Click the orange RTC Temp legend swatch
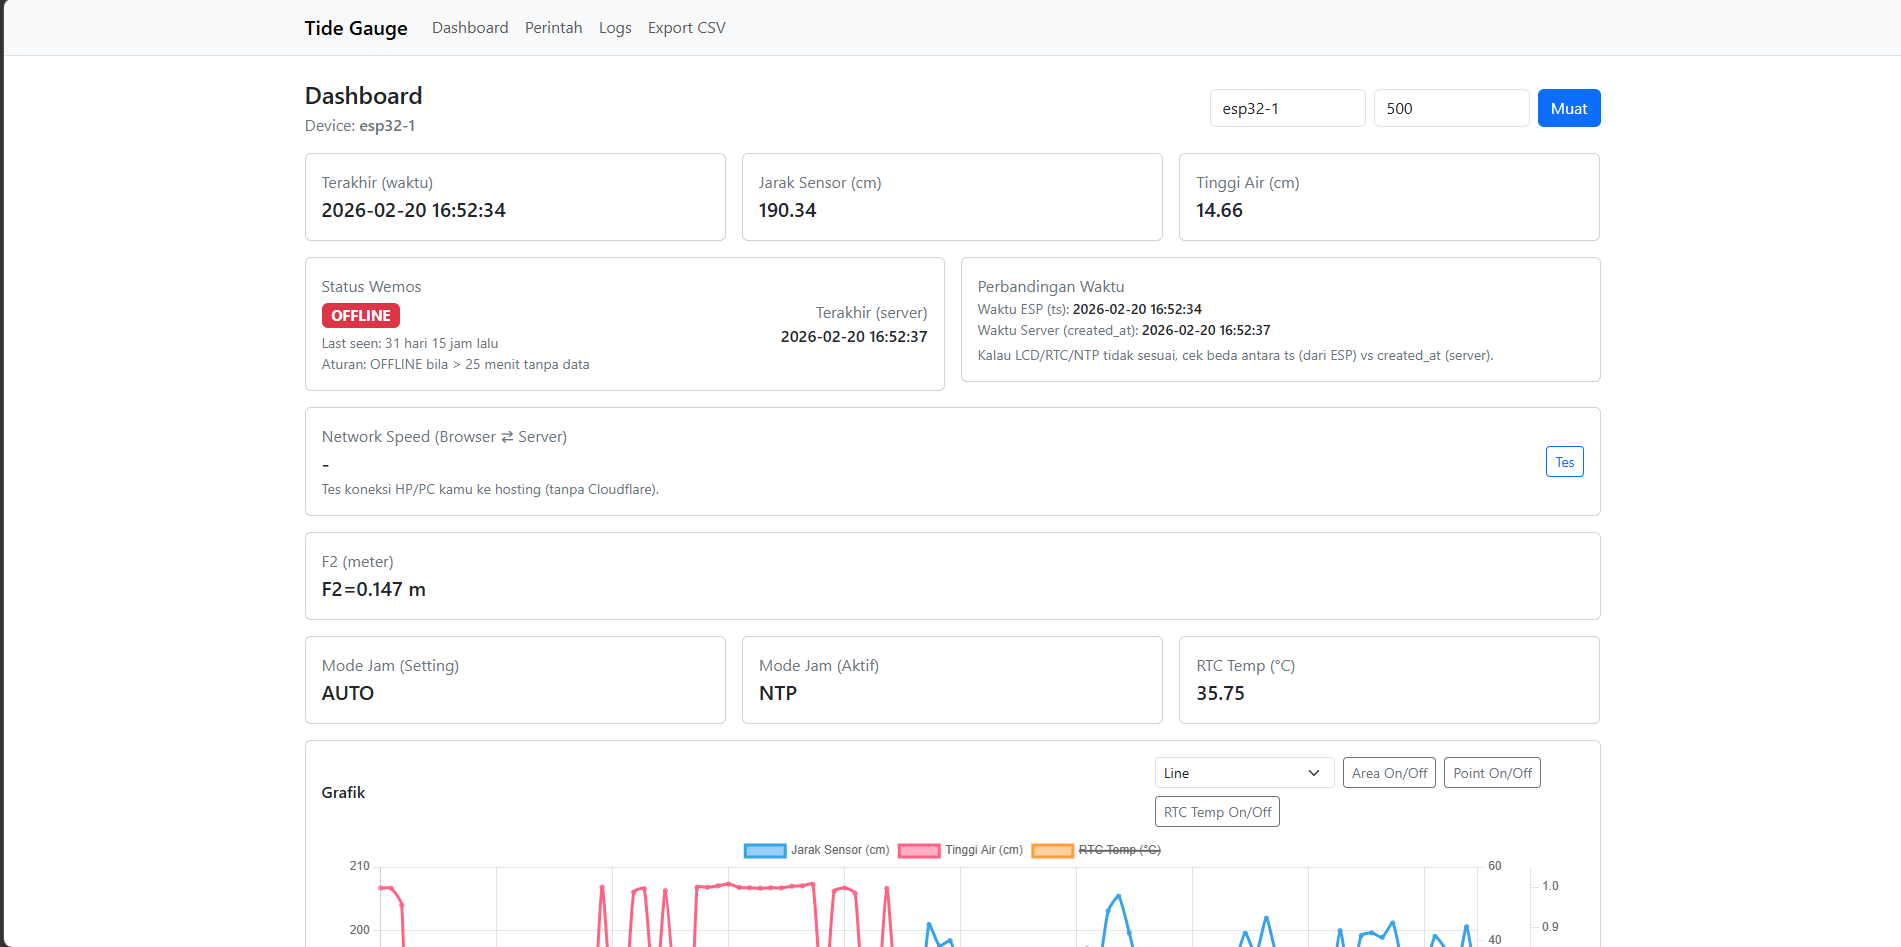The height and width of the screenshot is (947, 1901). click(x=1052, y=851)
